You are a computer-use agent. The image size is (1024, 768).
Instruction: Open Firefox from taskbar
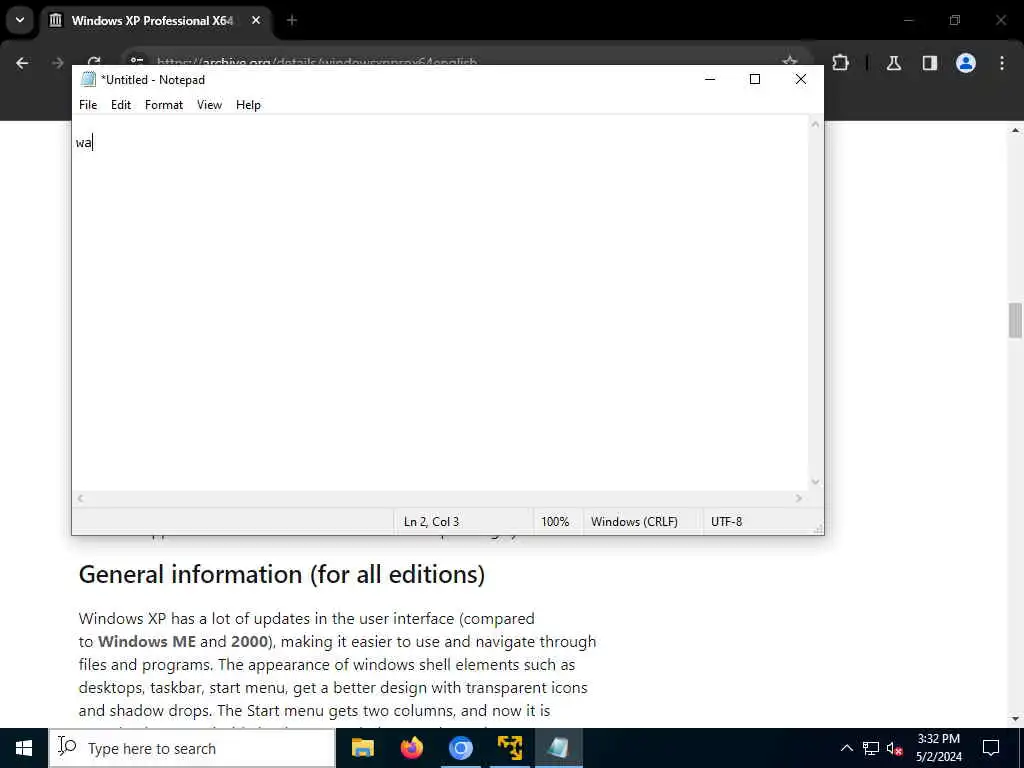411,748
